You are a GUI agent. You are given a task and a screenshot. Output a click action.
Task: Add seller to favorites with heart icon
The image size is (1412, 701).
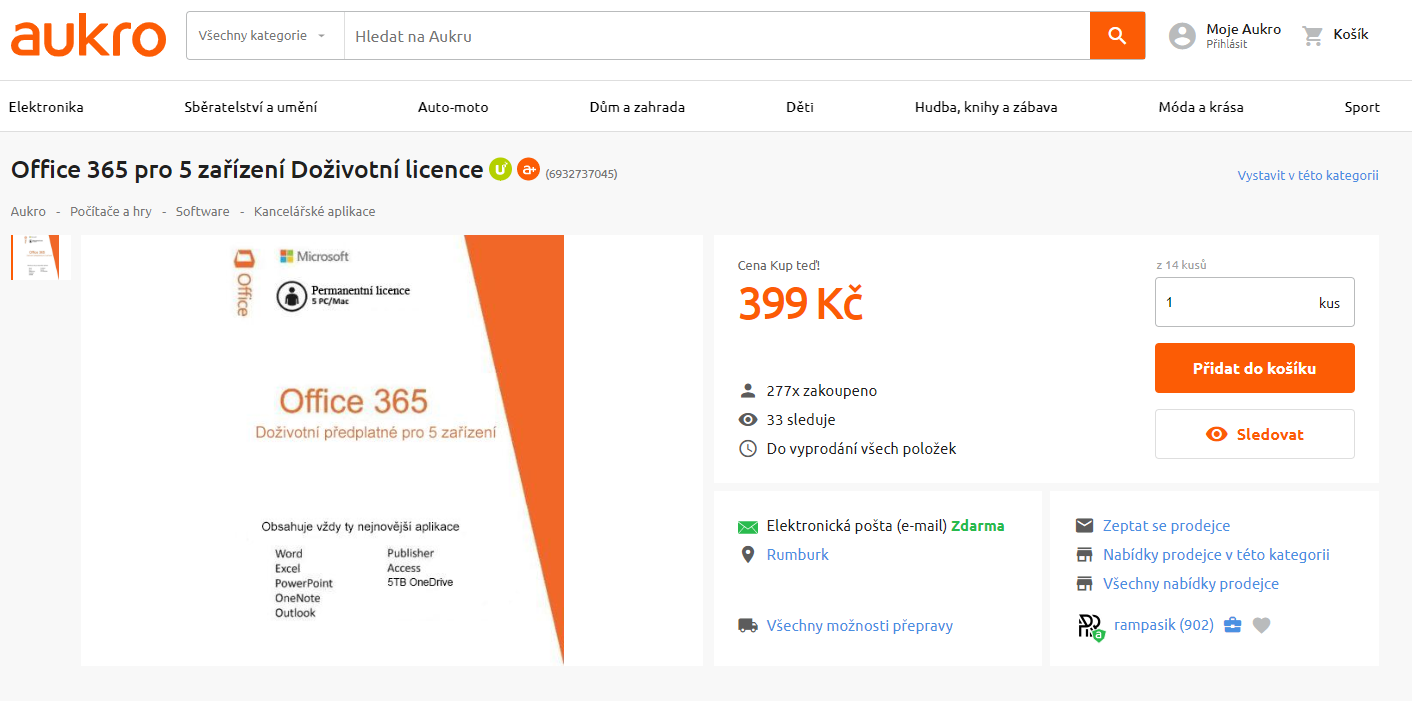click(x=1262, y=626)
